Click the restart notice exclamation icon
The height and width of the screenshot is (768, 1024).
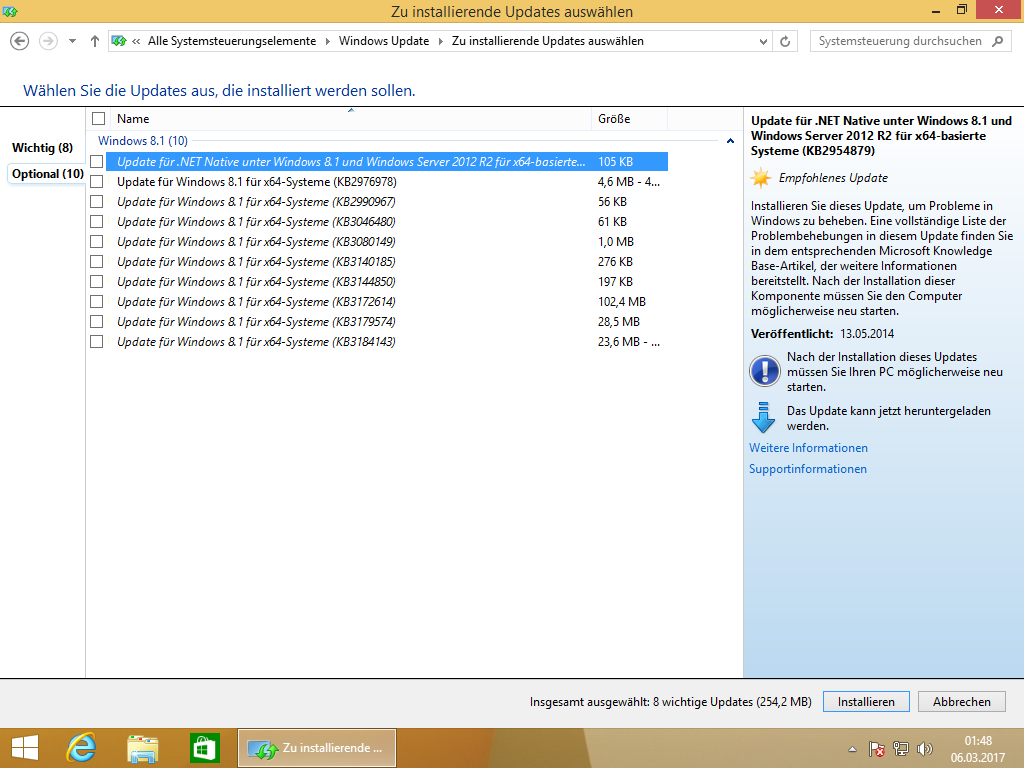764,371
